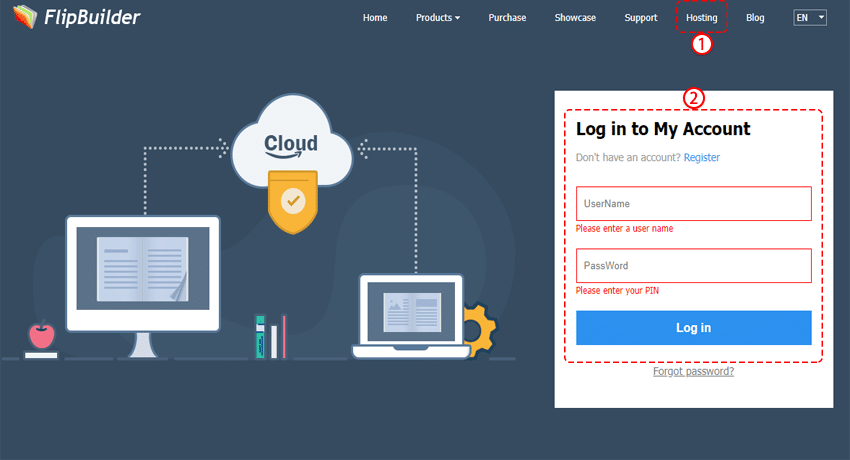Click the desktop monitor book illustration
This screenshot has height=460, width=850.
coord(143,286)
